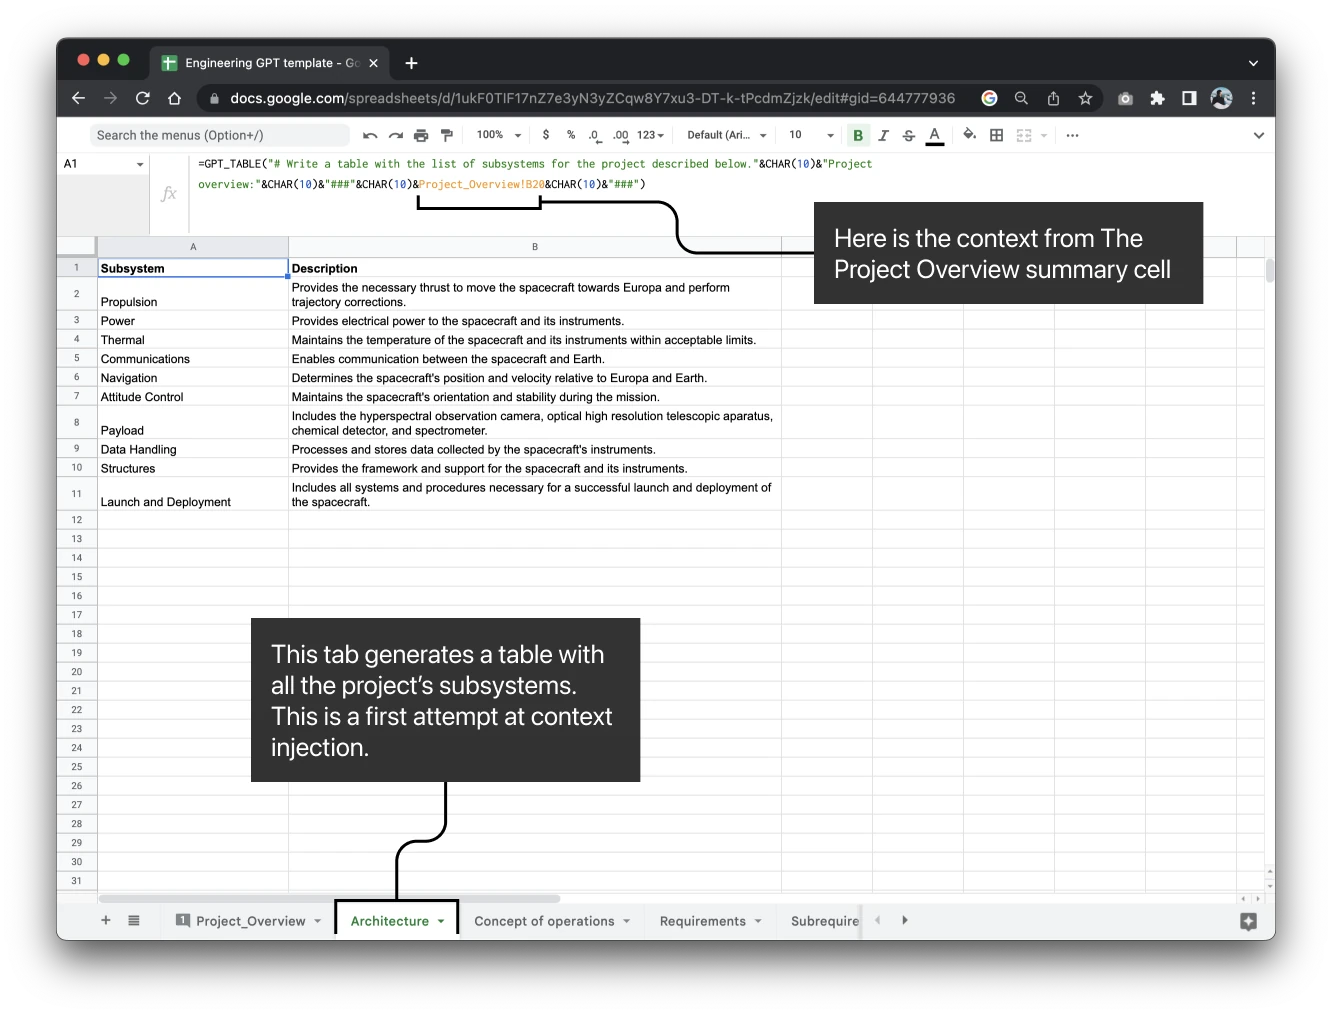Open the zoom 100% dropdown
This screenshot has width=1332, height=1015.
[x=499, y=135]
